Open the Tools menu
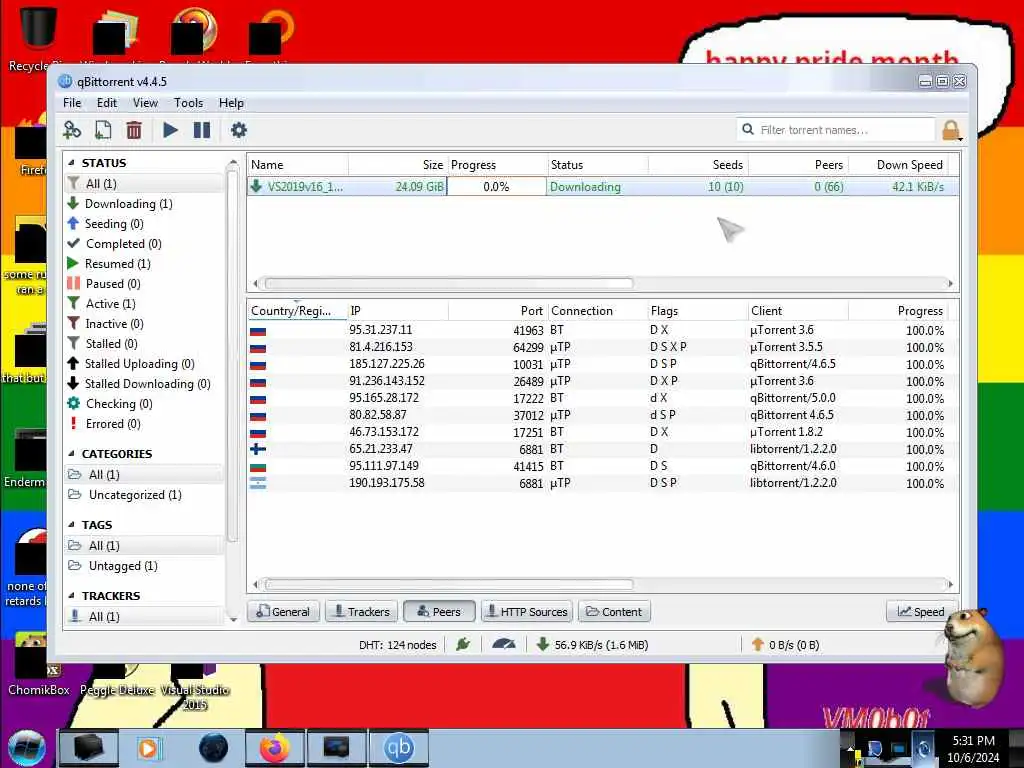1024x768 pixels. [x=188, y=103]
